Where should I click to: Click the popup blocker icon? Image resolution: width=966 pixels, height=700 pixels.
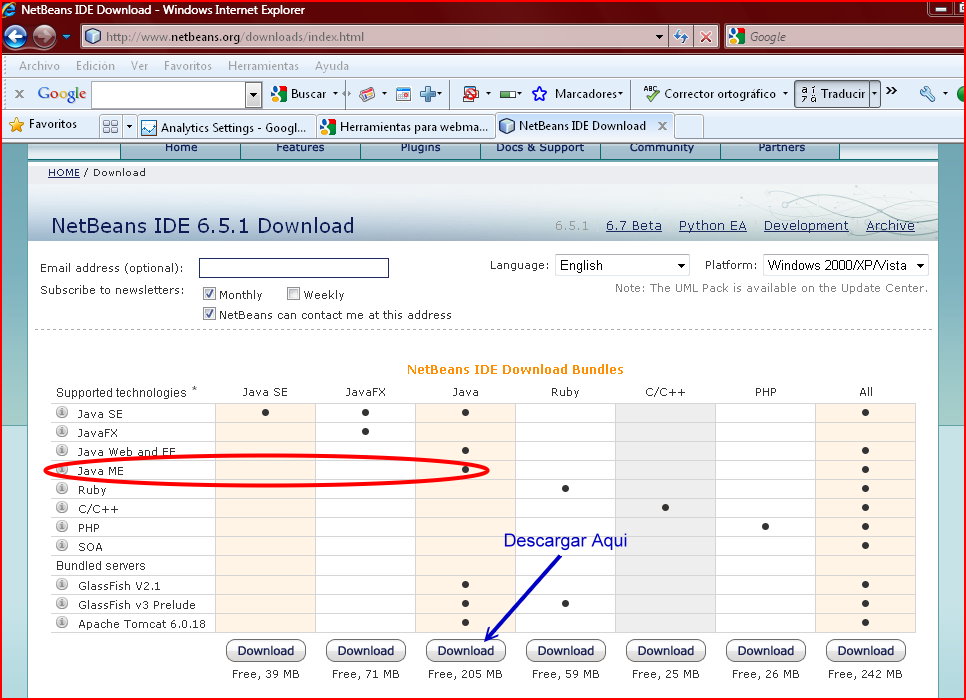pyautogui.click(x=471, y=94)
